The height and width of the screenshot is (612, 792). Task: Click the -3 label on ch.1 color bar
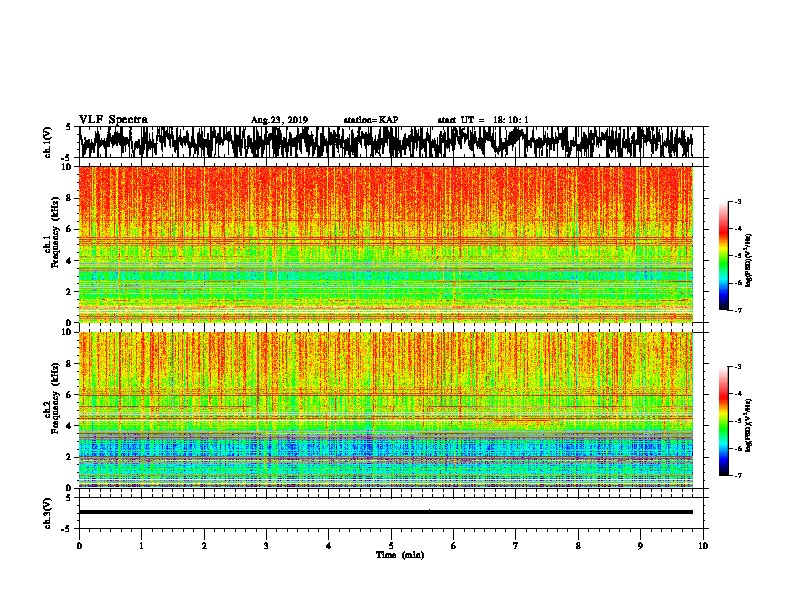pos(738,202)
